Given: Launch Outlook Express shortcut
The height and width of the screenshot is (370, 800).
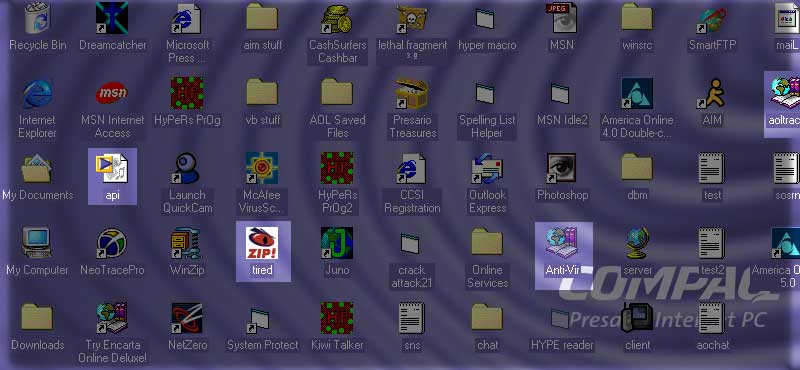Looking at the screenshot, I should pyautogui.click(x=486, y=169).
